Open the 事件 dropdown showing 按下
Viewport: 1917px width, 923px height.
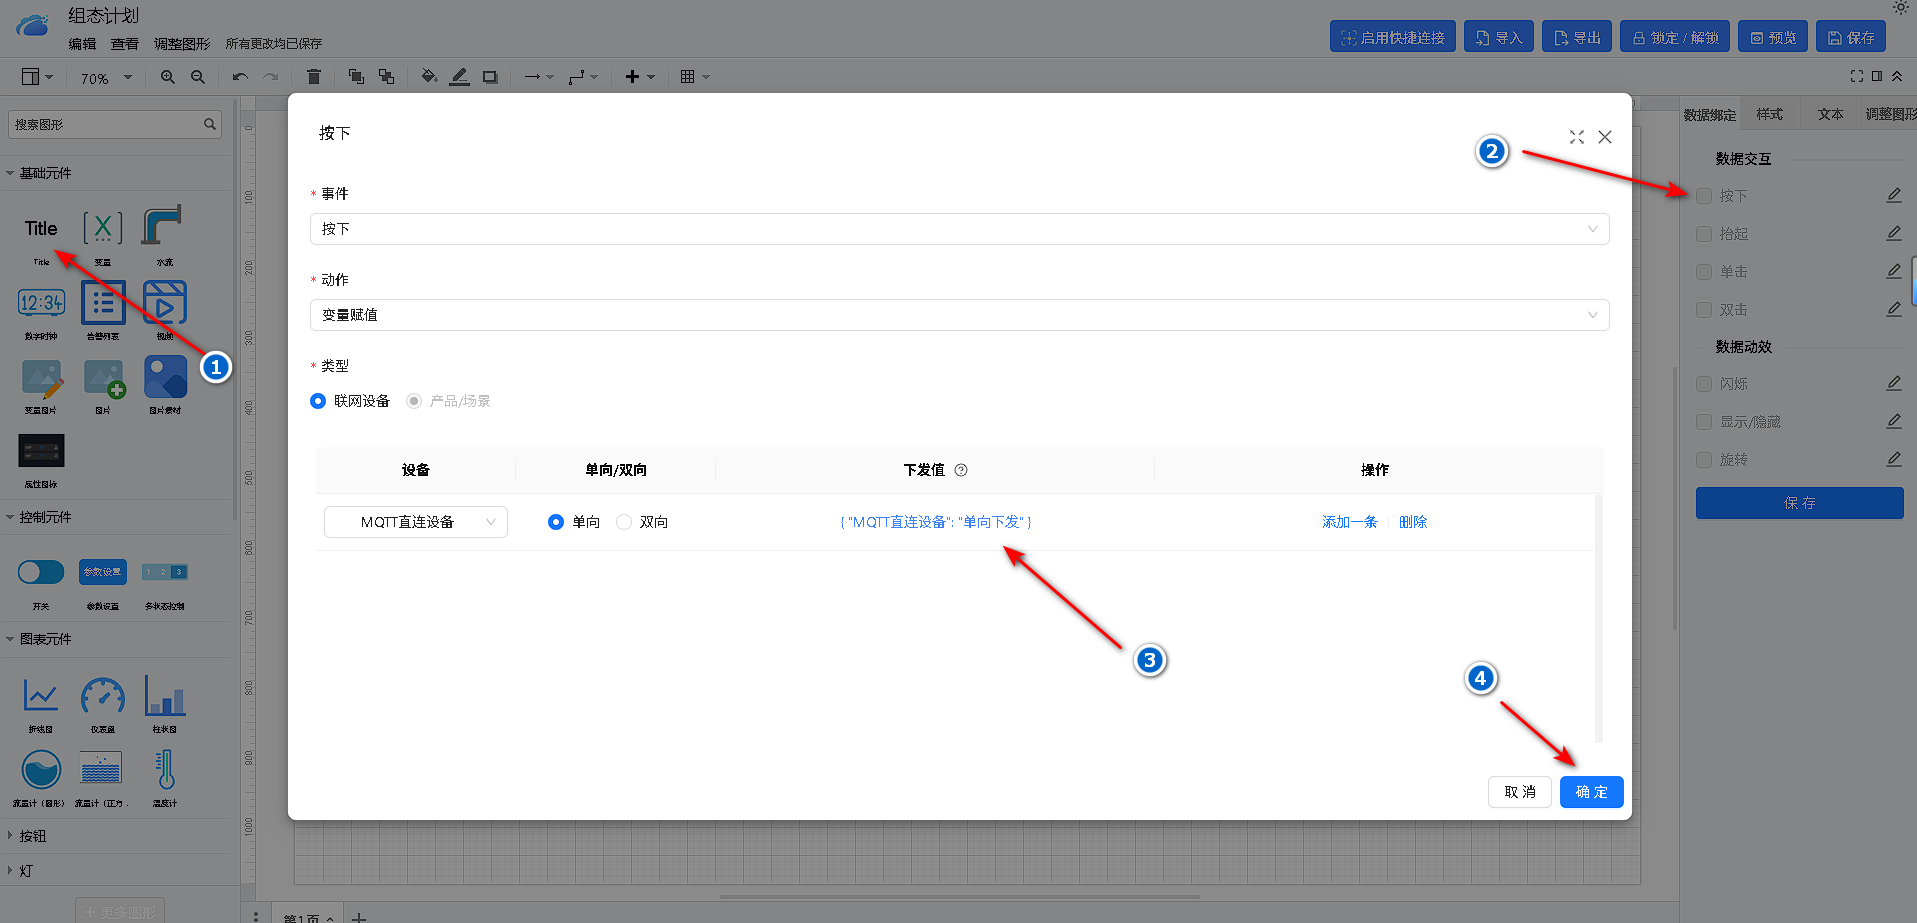pos(958,229)
